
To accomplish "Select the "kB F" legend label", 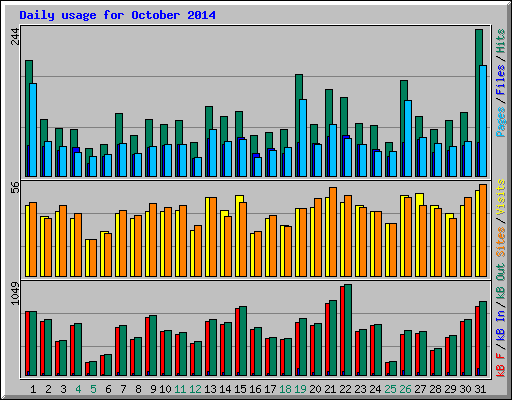I will 501,365.
